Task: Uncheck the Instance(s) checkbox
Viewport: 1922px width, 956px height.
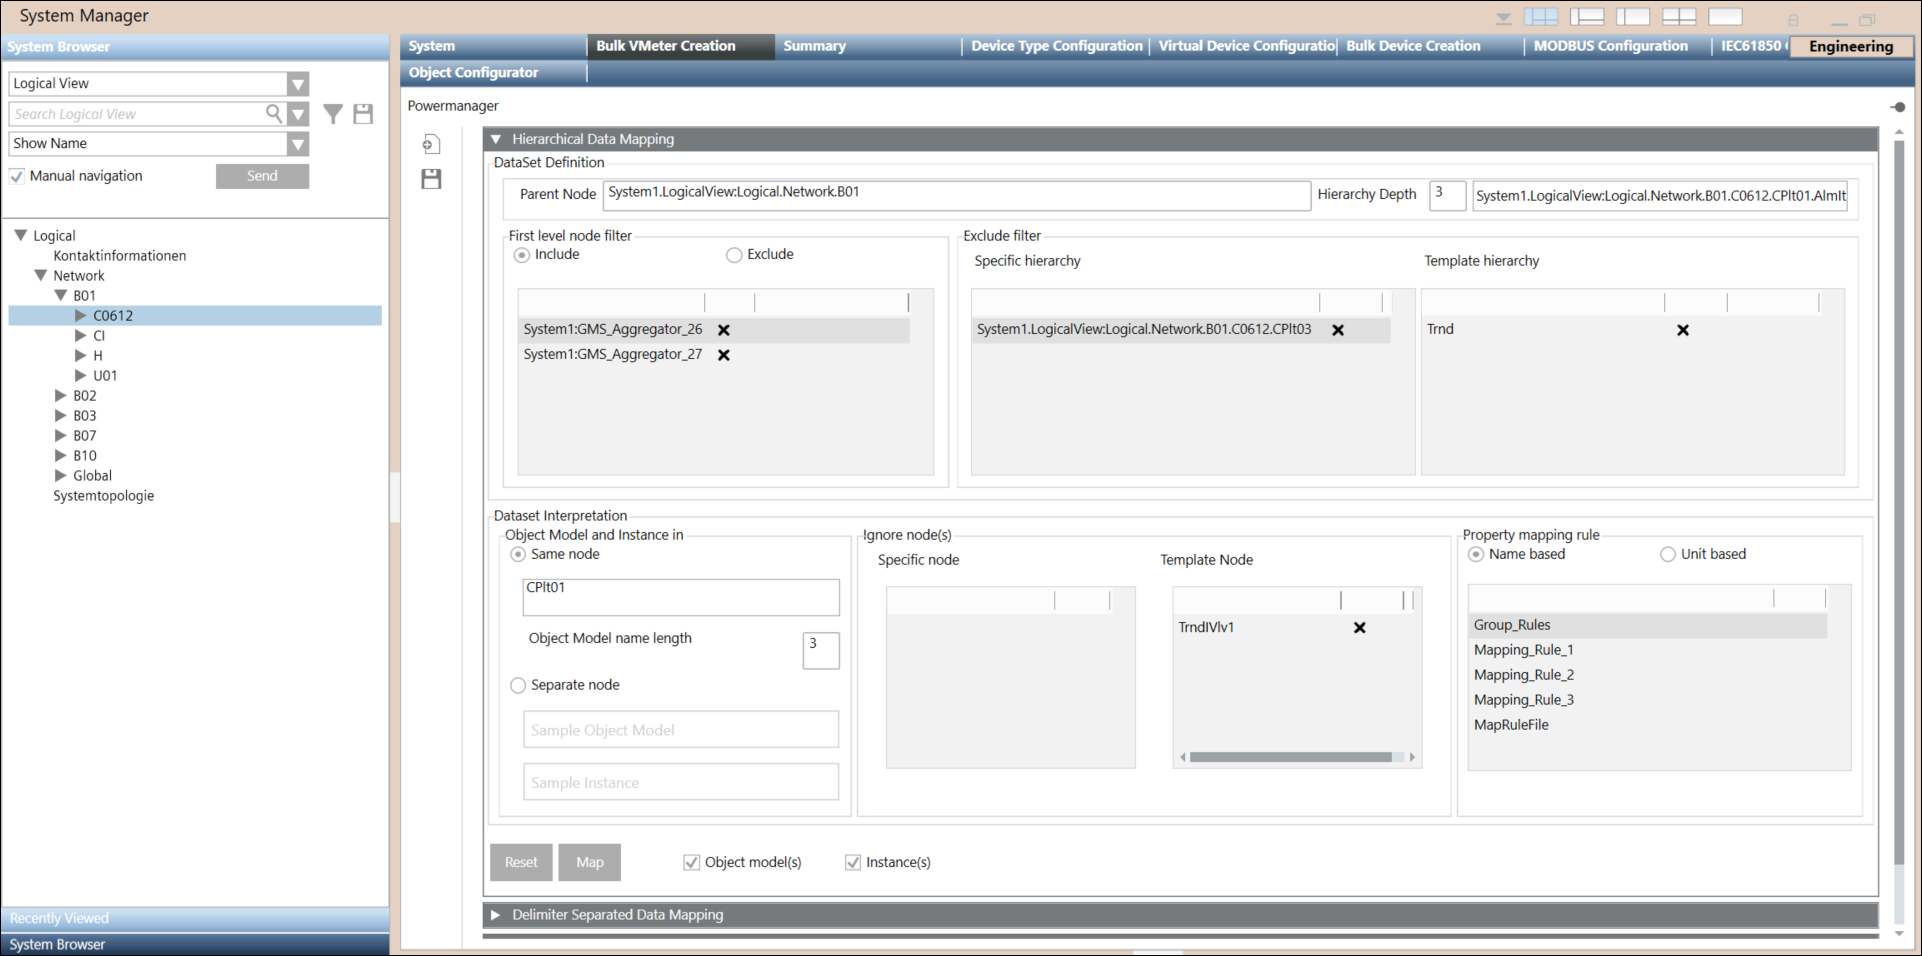Action: click(853, 862)
